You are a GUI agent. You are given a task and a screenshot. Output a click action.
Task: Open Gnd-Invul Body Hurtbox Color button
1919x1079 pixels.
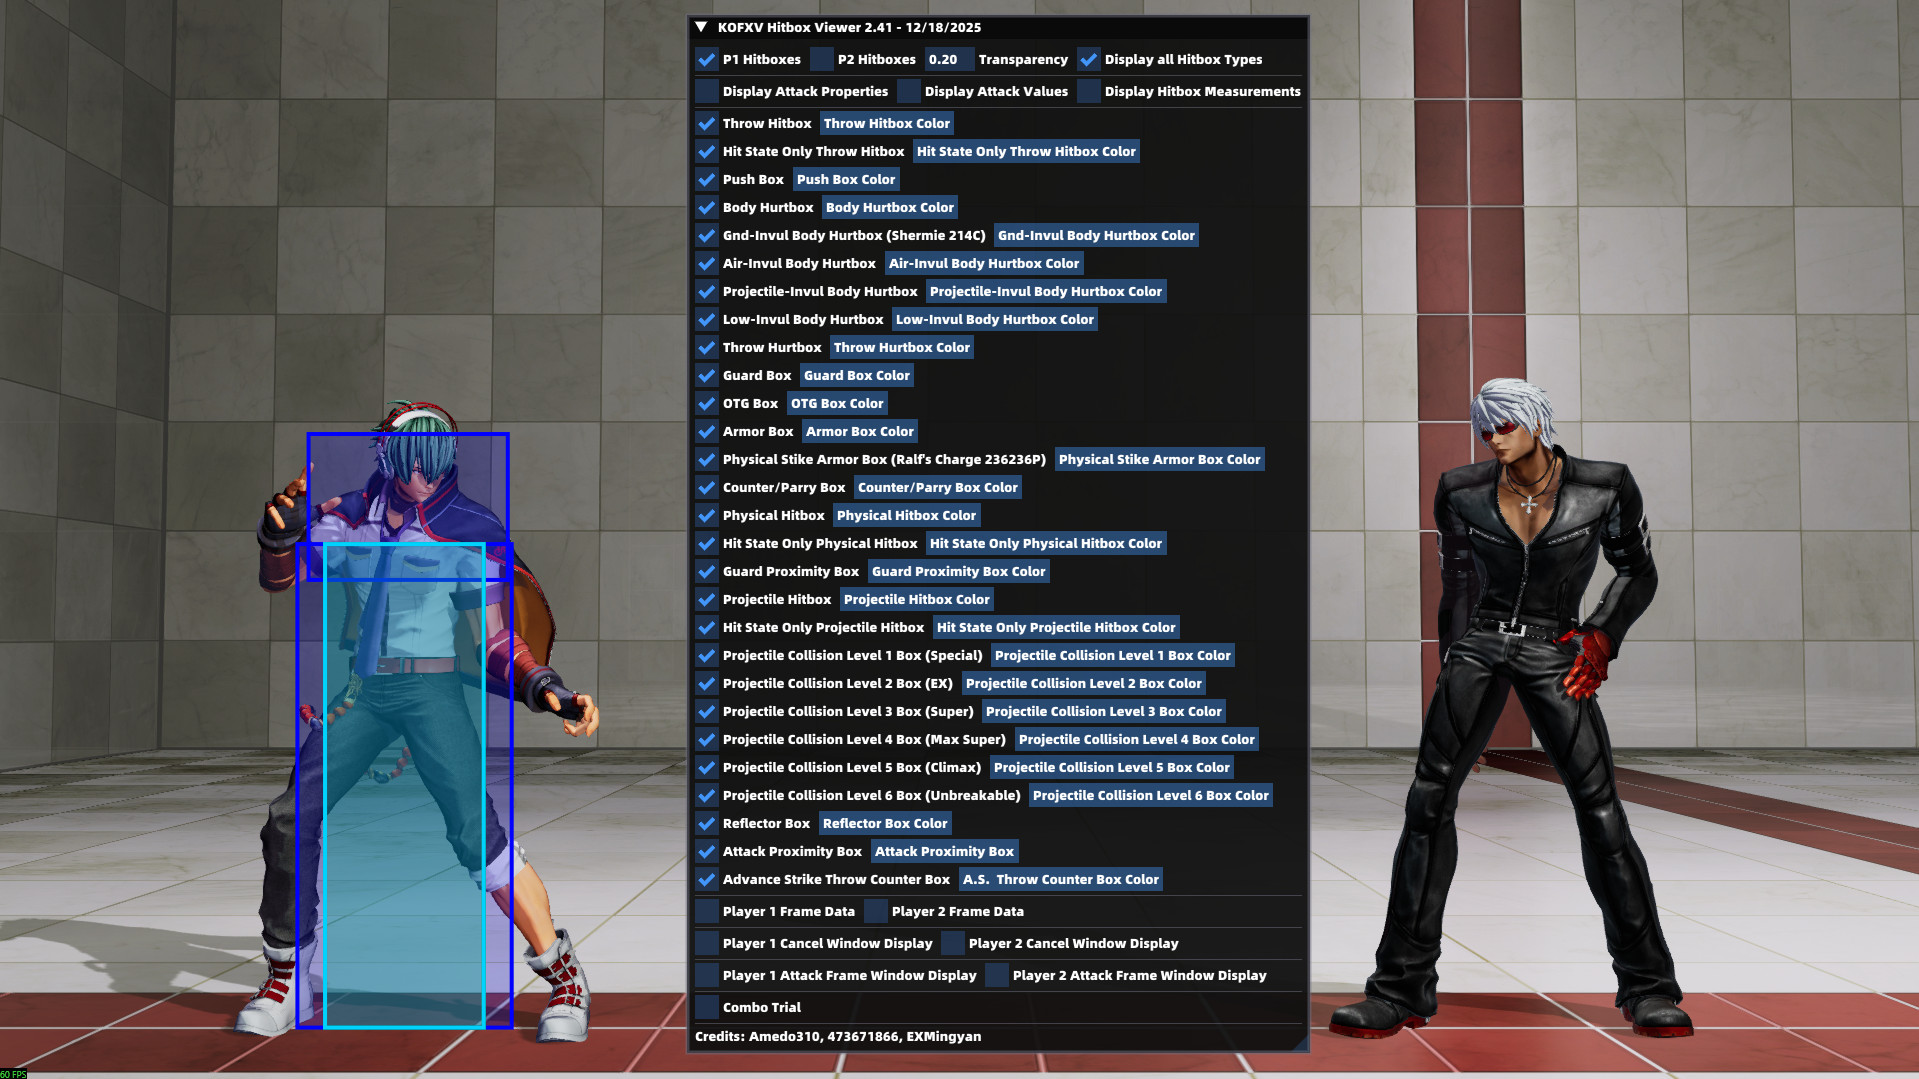click(x=1096, y=235)
